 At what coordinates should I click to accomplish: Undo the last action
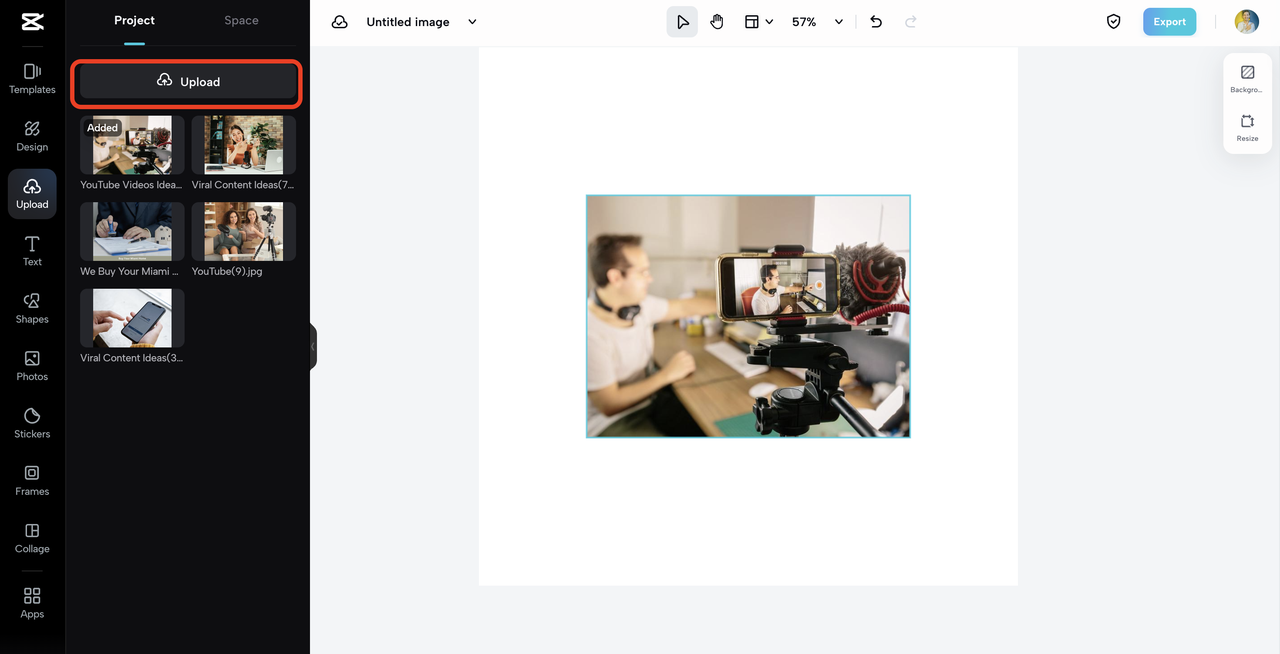[876, 22]
